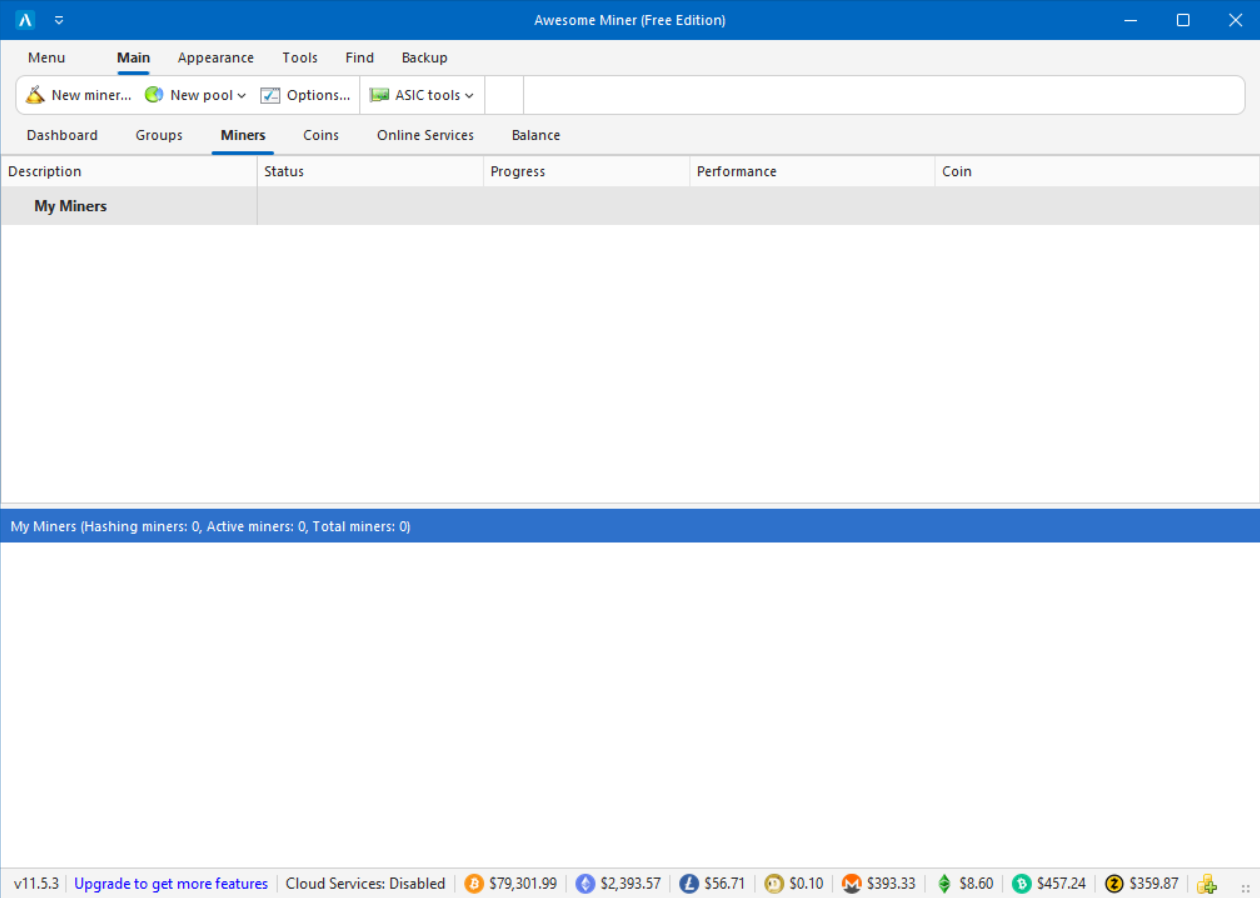Click Cloud Services: Disabled status
Image resolution: width=1260 pixels, height=898 pixels.
365,884
